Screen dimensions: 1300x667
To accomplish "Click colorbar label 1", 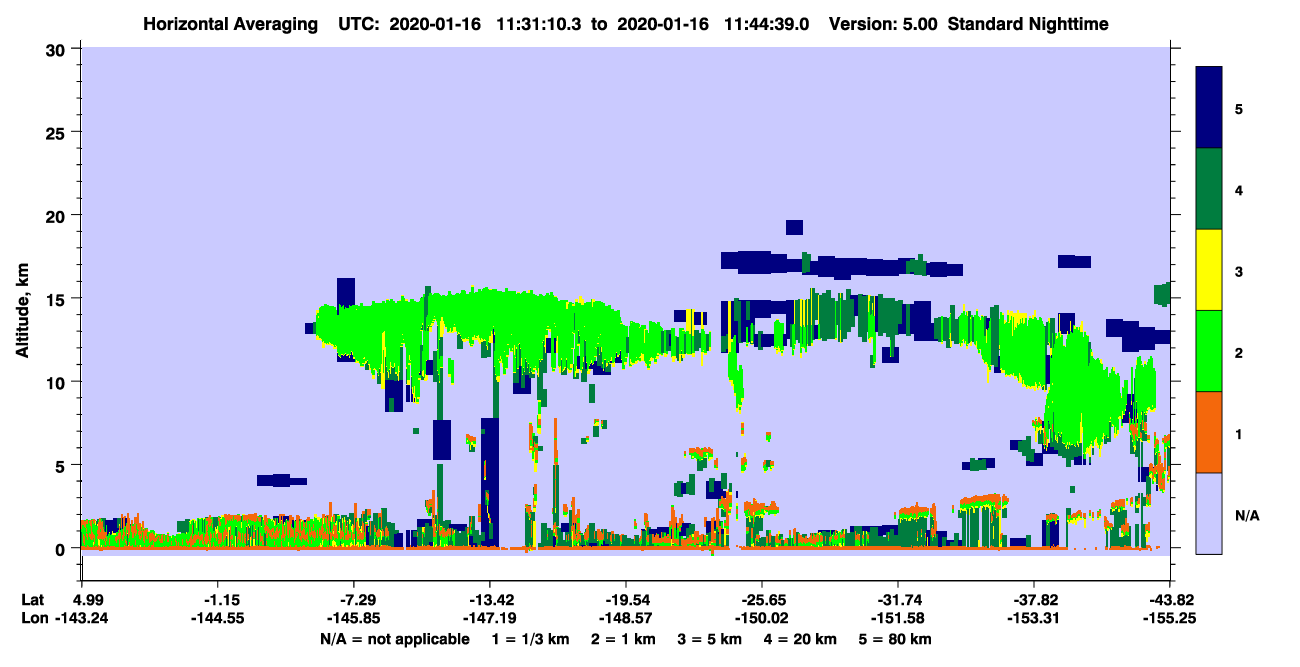I will click(x=1239, y=434).
